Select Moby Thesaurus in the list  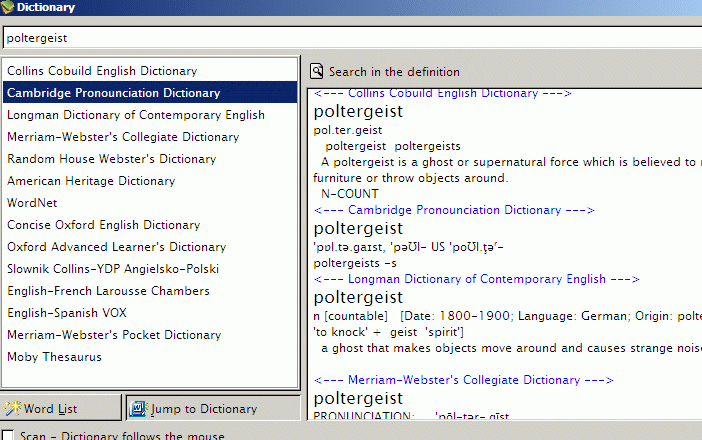(150, 357)
